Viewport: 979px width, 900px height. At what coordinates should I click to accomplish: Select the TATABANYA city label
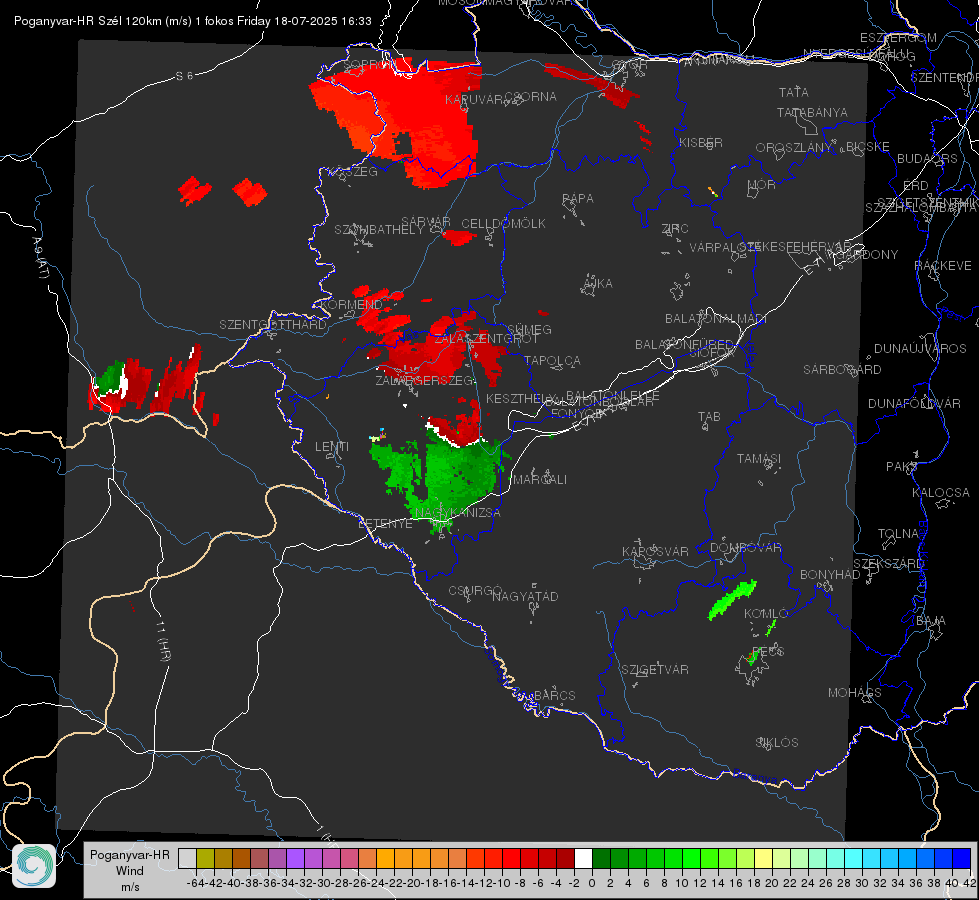812,112
